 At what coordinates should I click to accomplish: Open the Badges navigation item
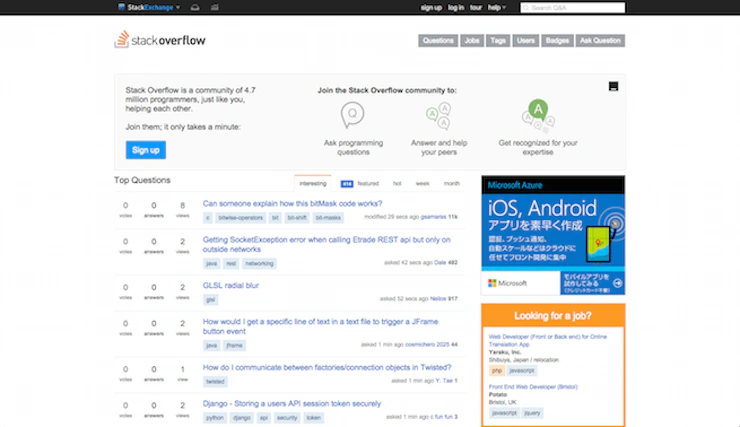coord(557,41)
